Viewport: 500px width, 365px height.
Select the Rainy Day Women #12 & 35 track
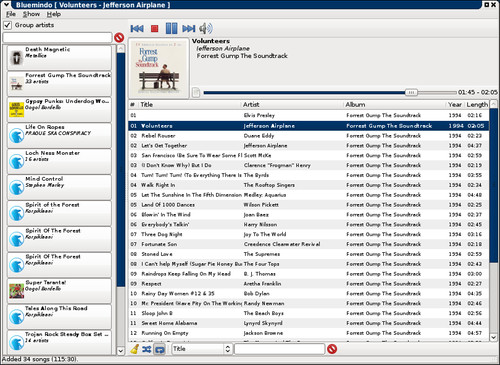coord(309,294)
